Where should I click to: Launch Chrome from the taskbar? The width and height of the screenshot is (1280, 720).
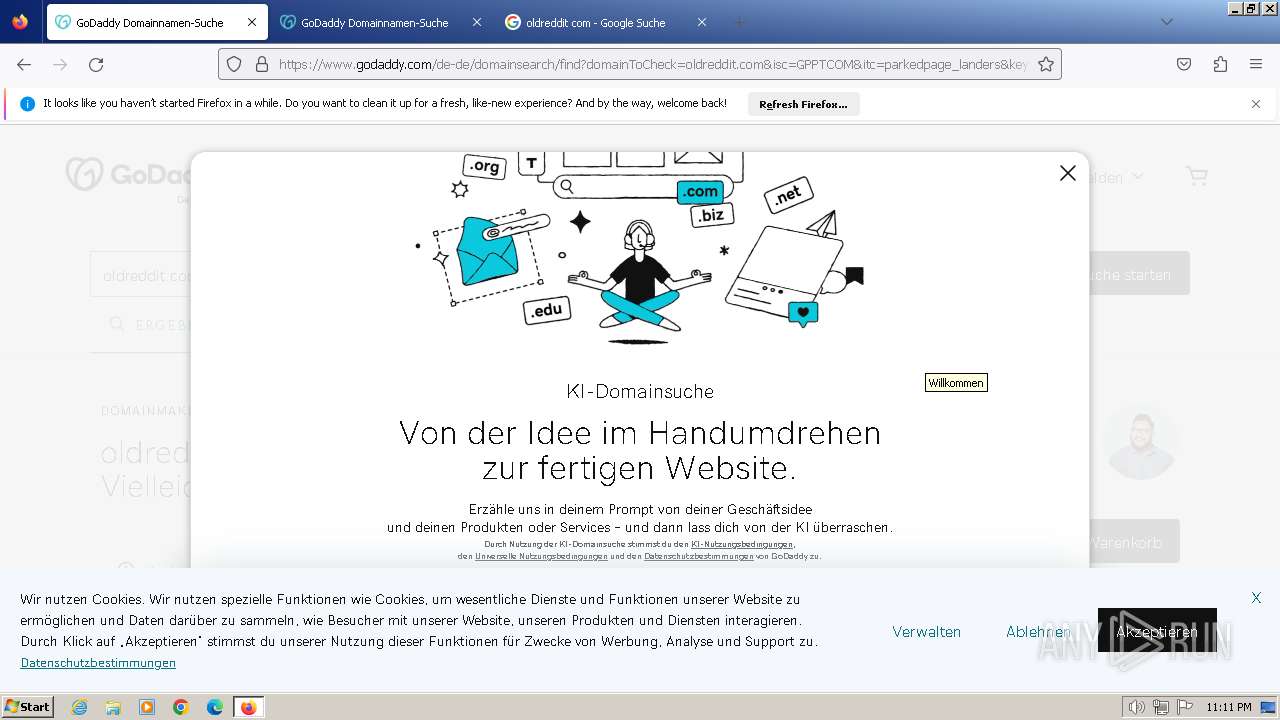tap(181, 707)
